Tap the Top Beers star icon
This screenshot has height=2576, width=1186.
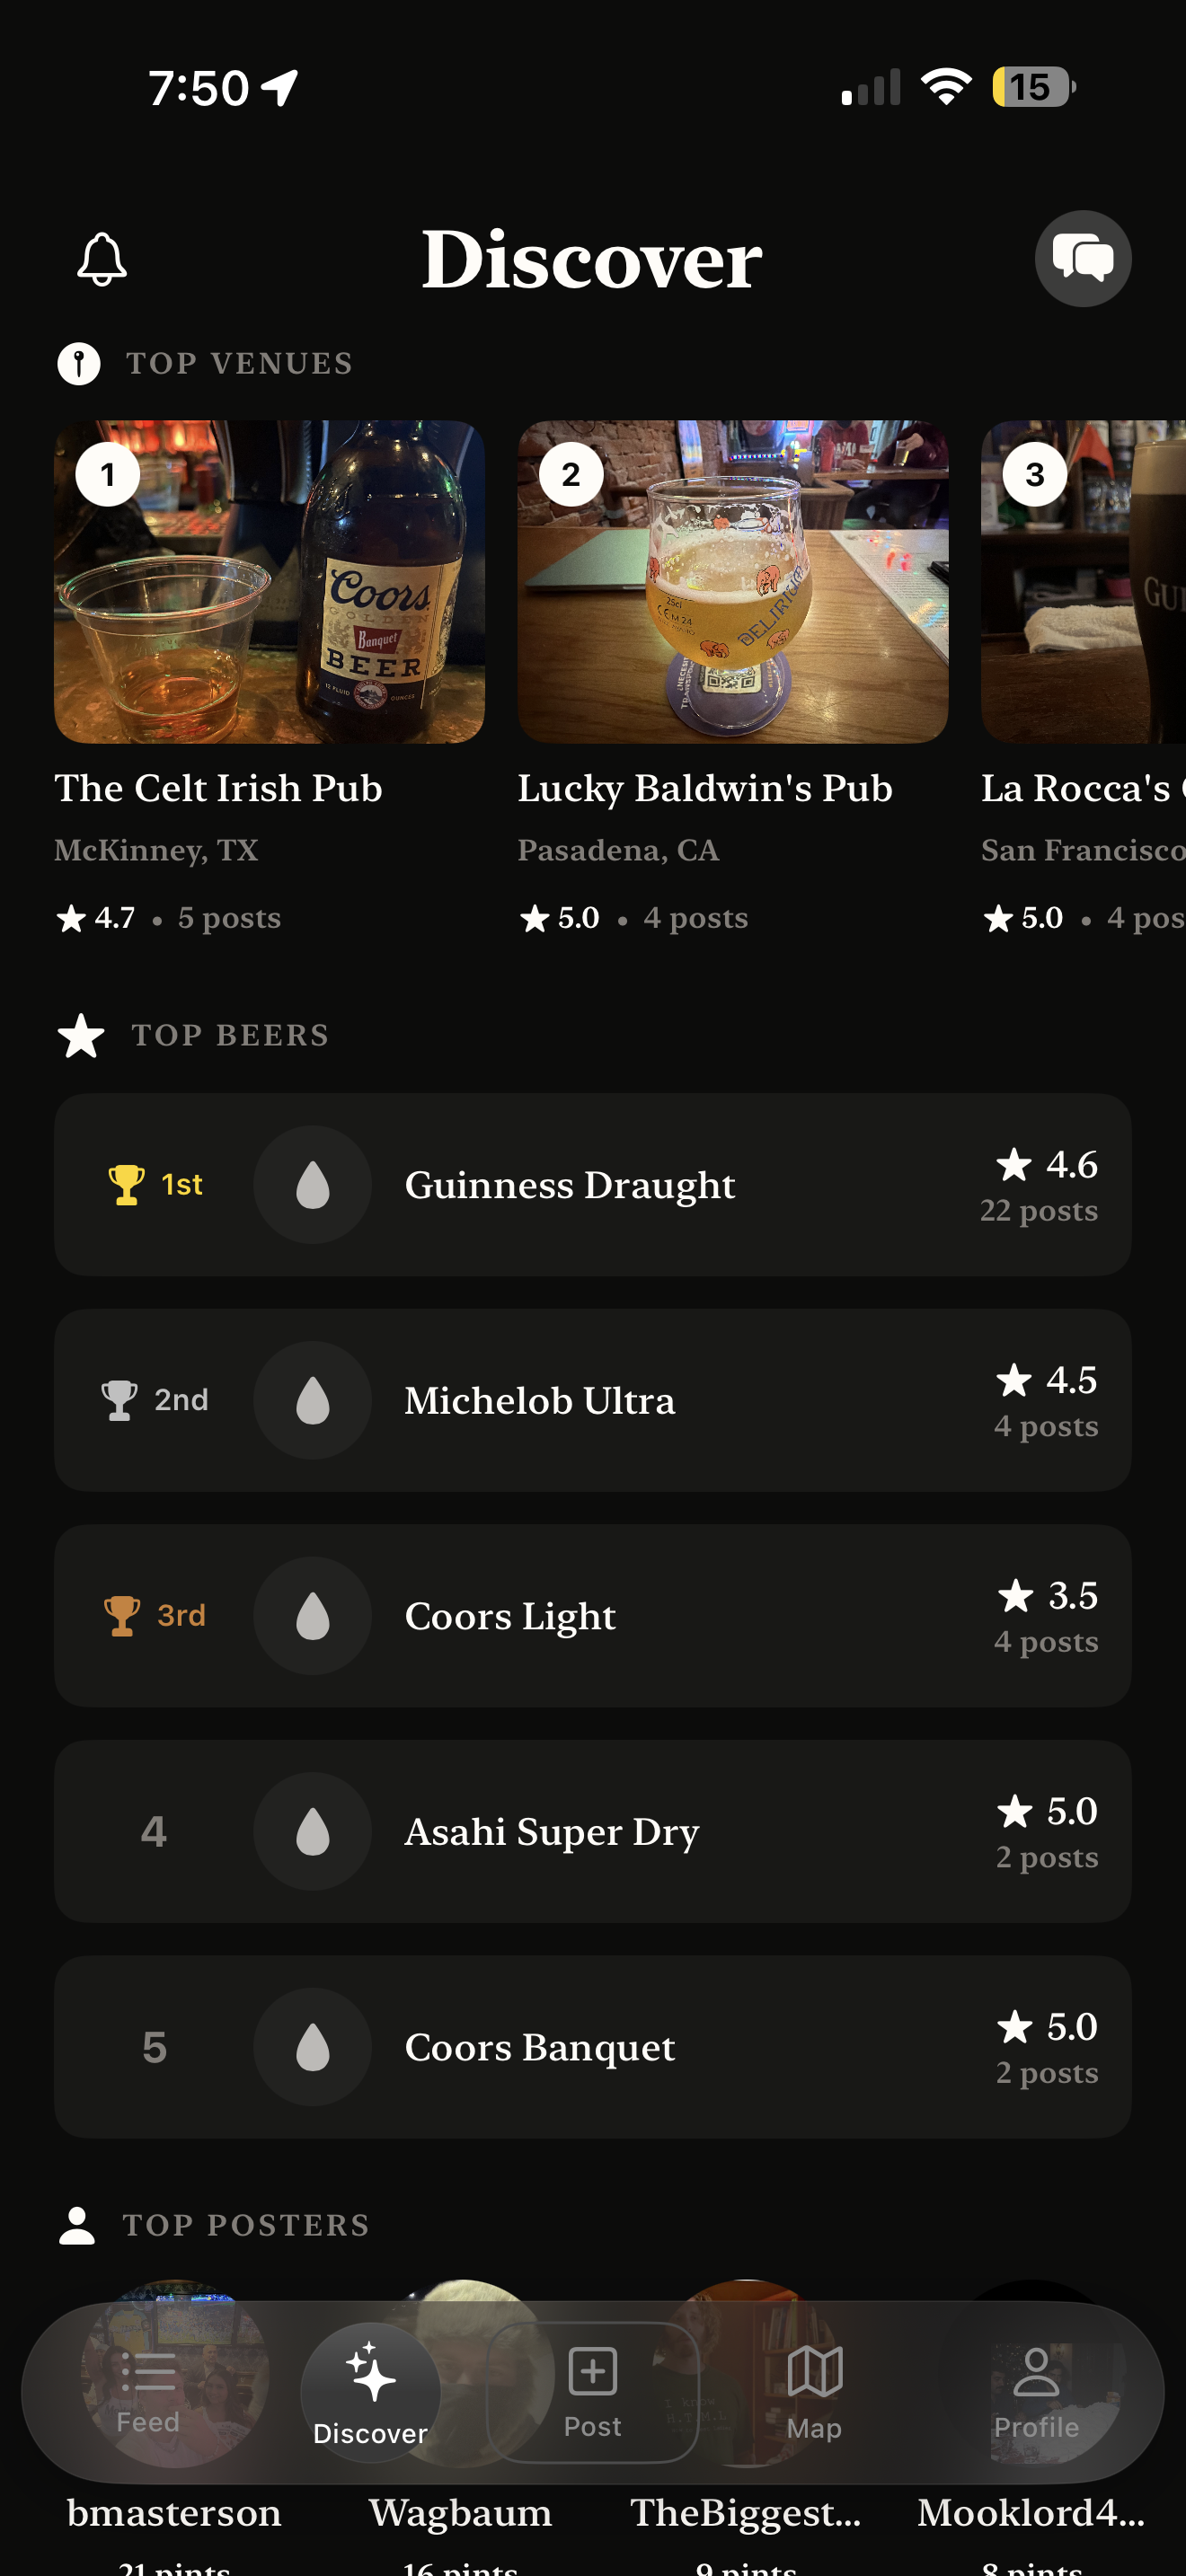tap(81, 1035)
